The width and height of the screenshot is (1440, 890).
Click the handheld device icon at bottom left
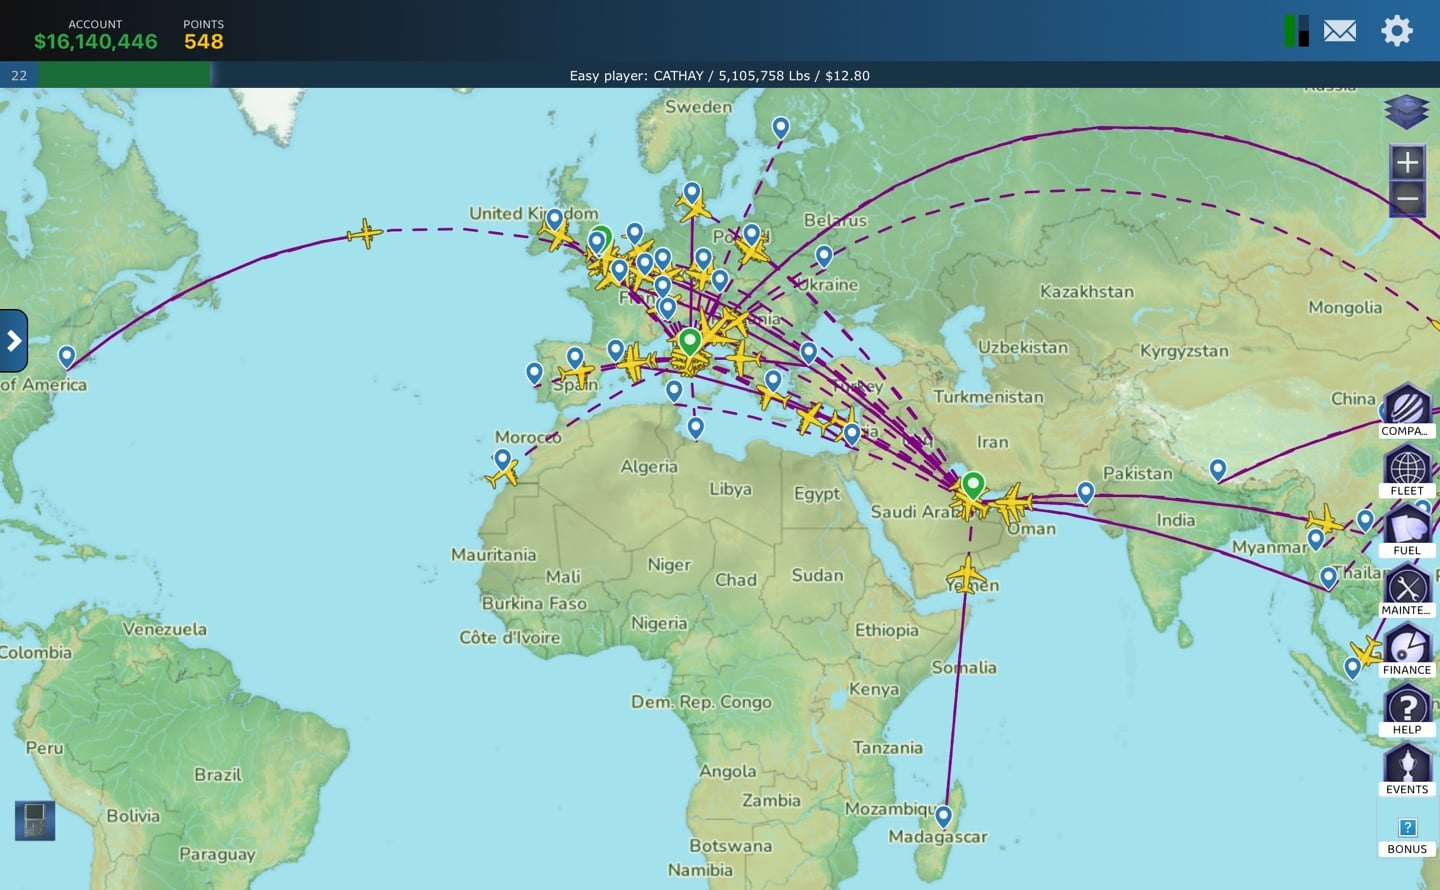tap(35, 821)
